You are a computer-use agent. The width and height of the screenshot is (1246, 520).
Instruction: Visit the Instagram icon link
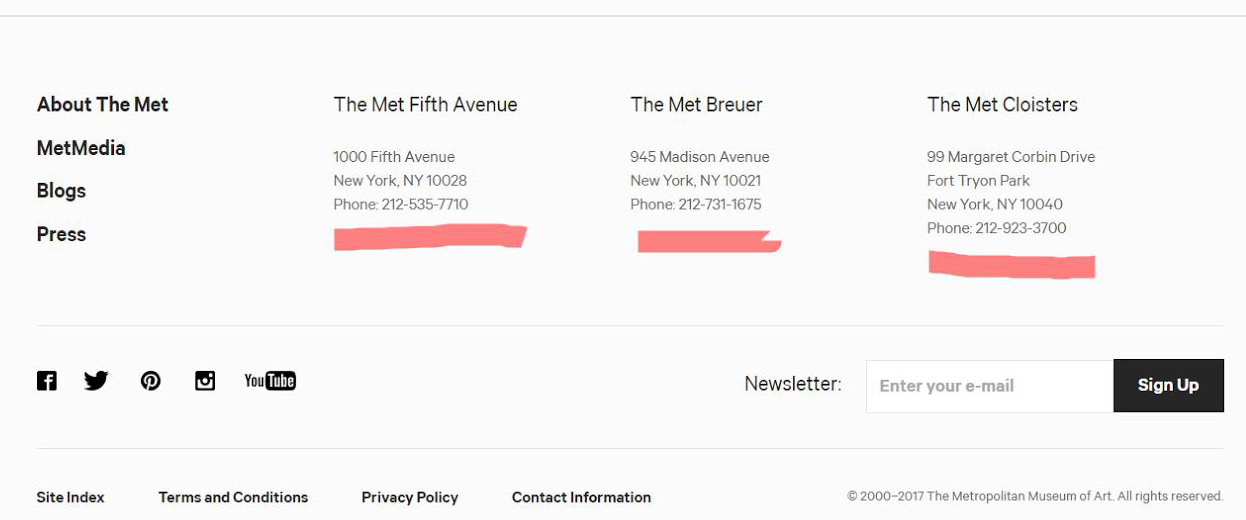tap(205, 381)
